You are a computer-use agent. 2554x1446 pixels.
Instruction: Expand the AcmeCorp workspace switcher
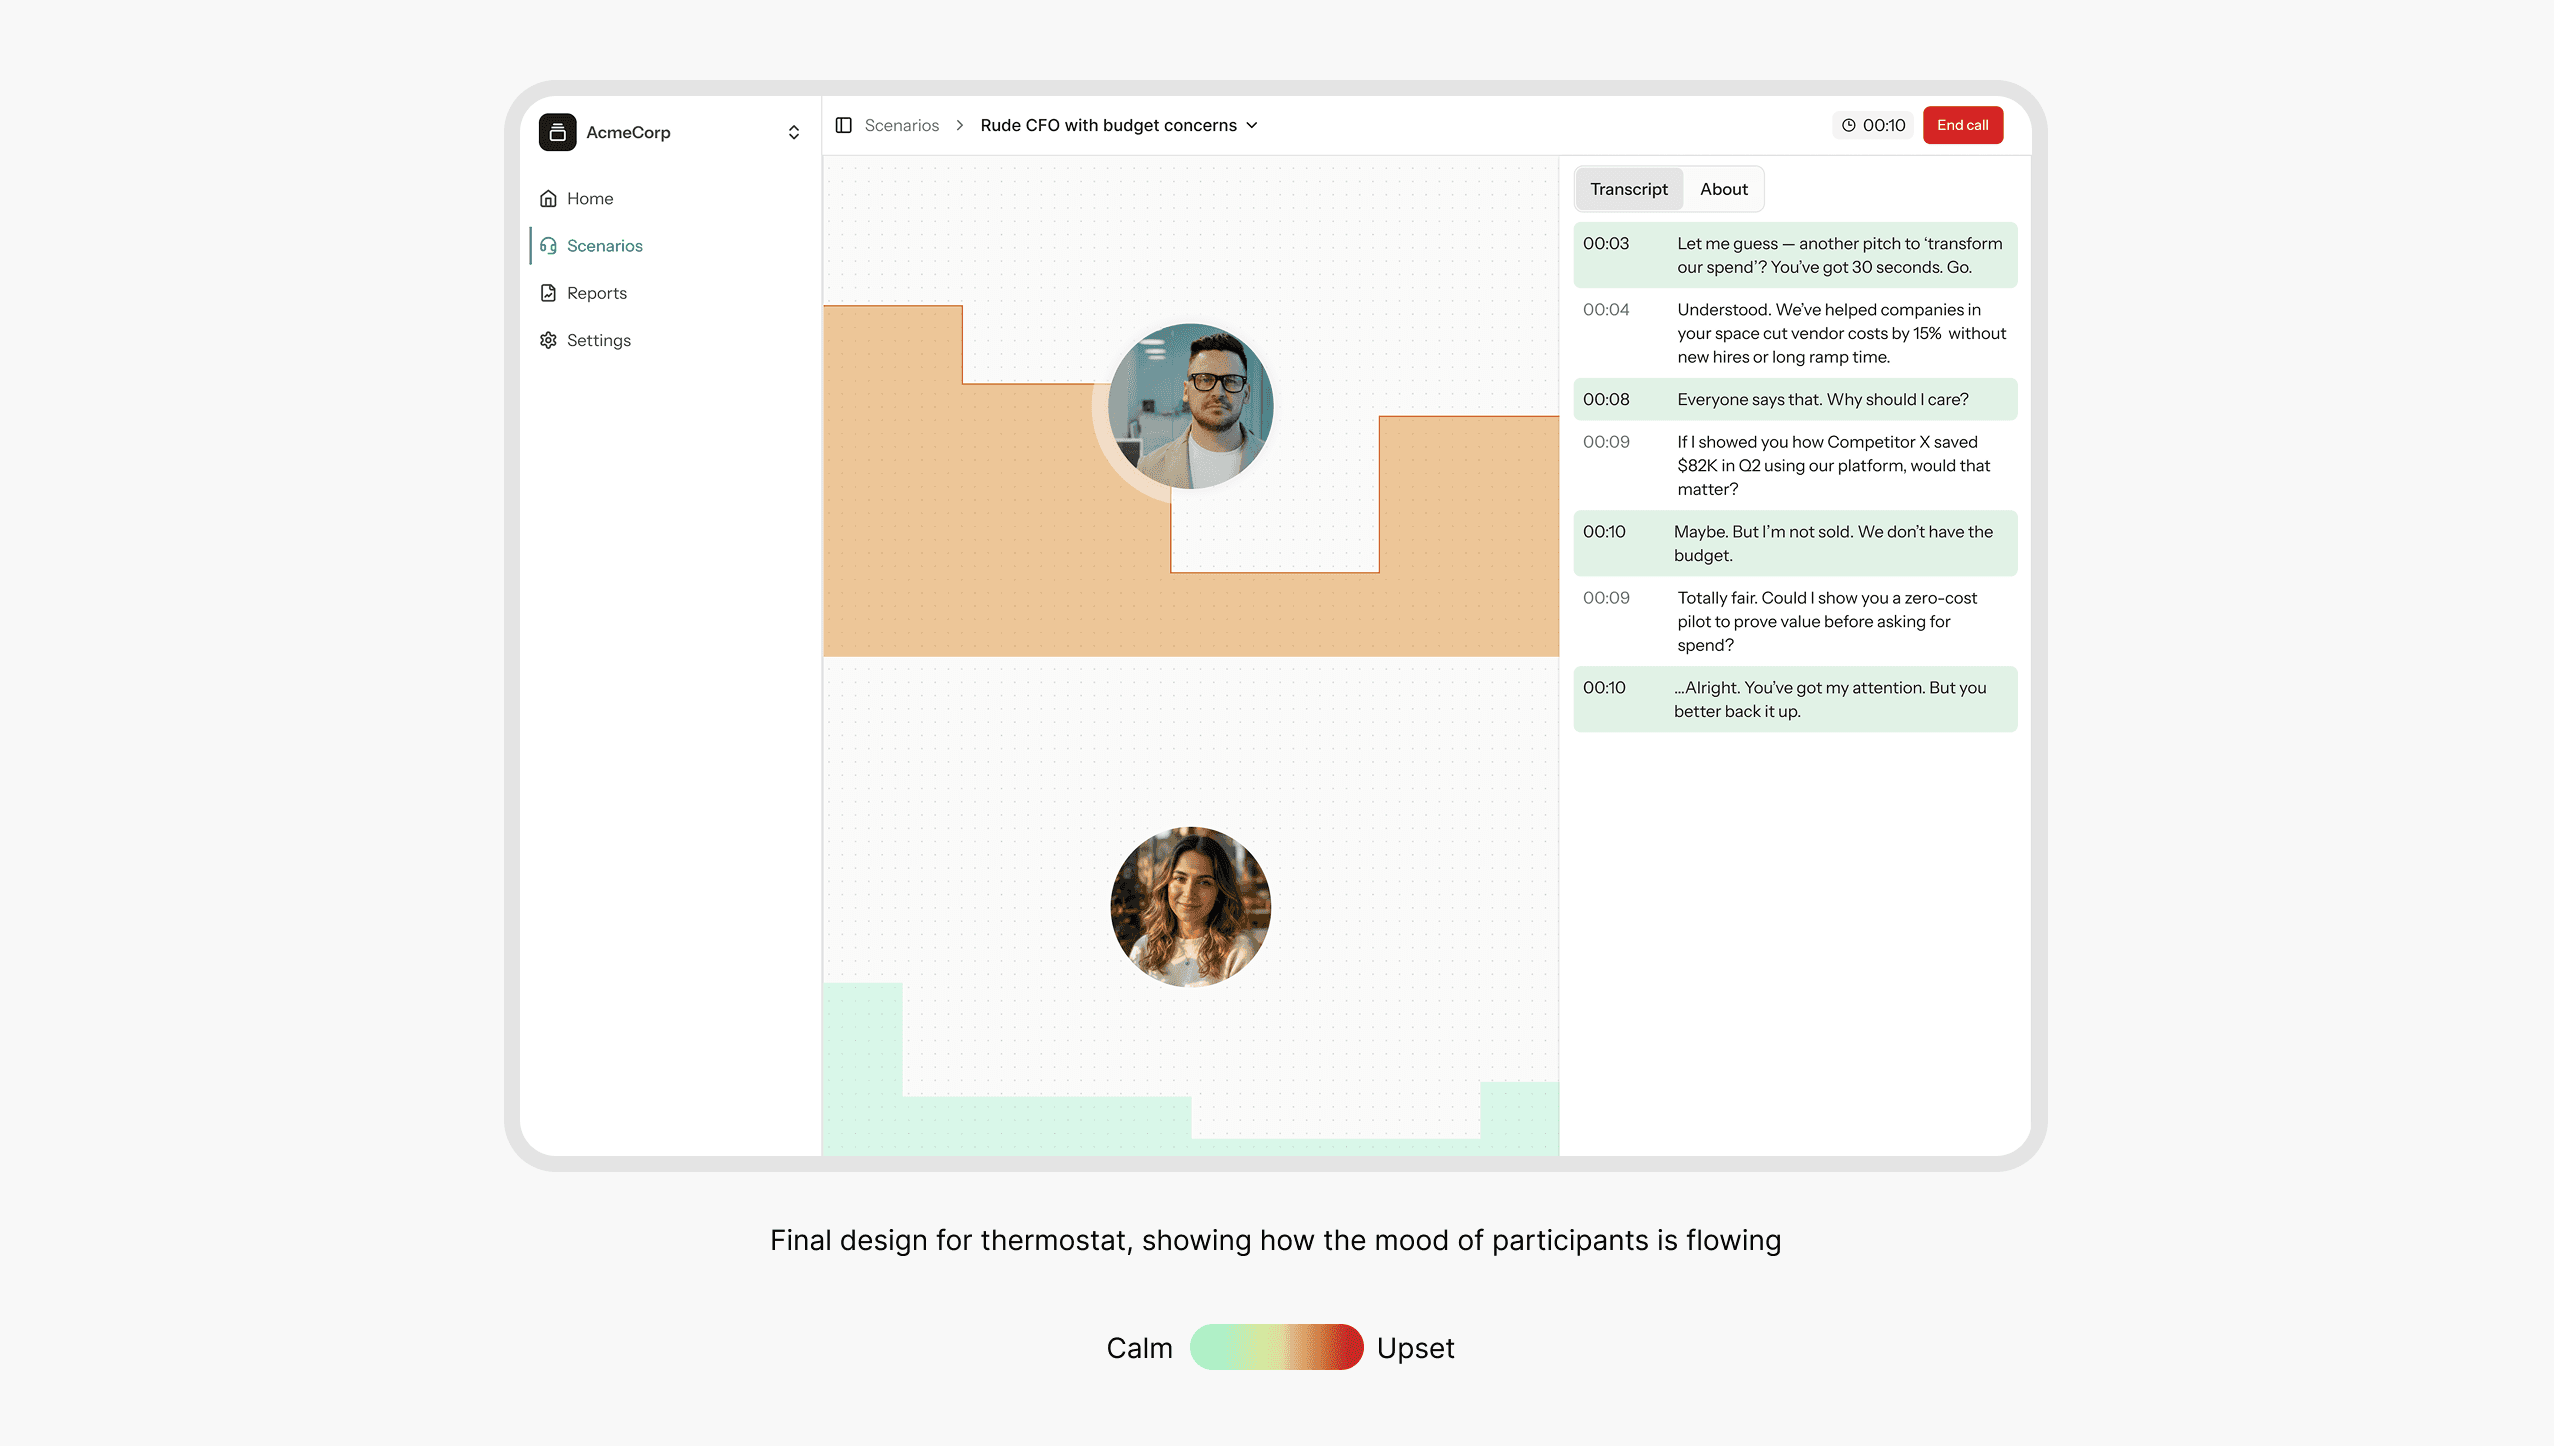793,132
